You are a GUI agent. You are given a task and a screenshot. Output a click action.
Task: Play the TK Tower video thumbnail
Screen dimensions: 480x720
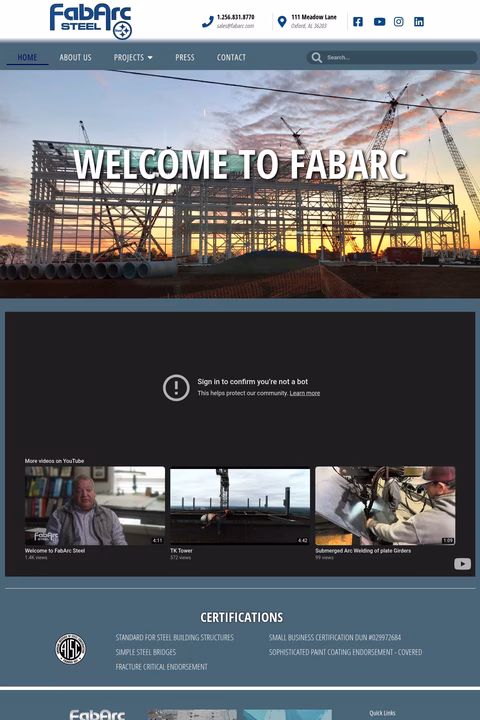click(240, 506)
